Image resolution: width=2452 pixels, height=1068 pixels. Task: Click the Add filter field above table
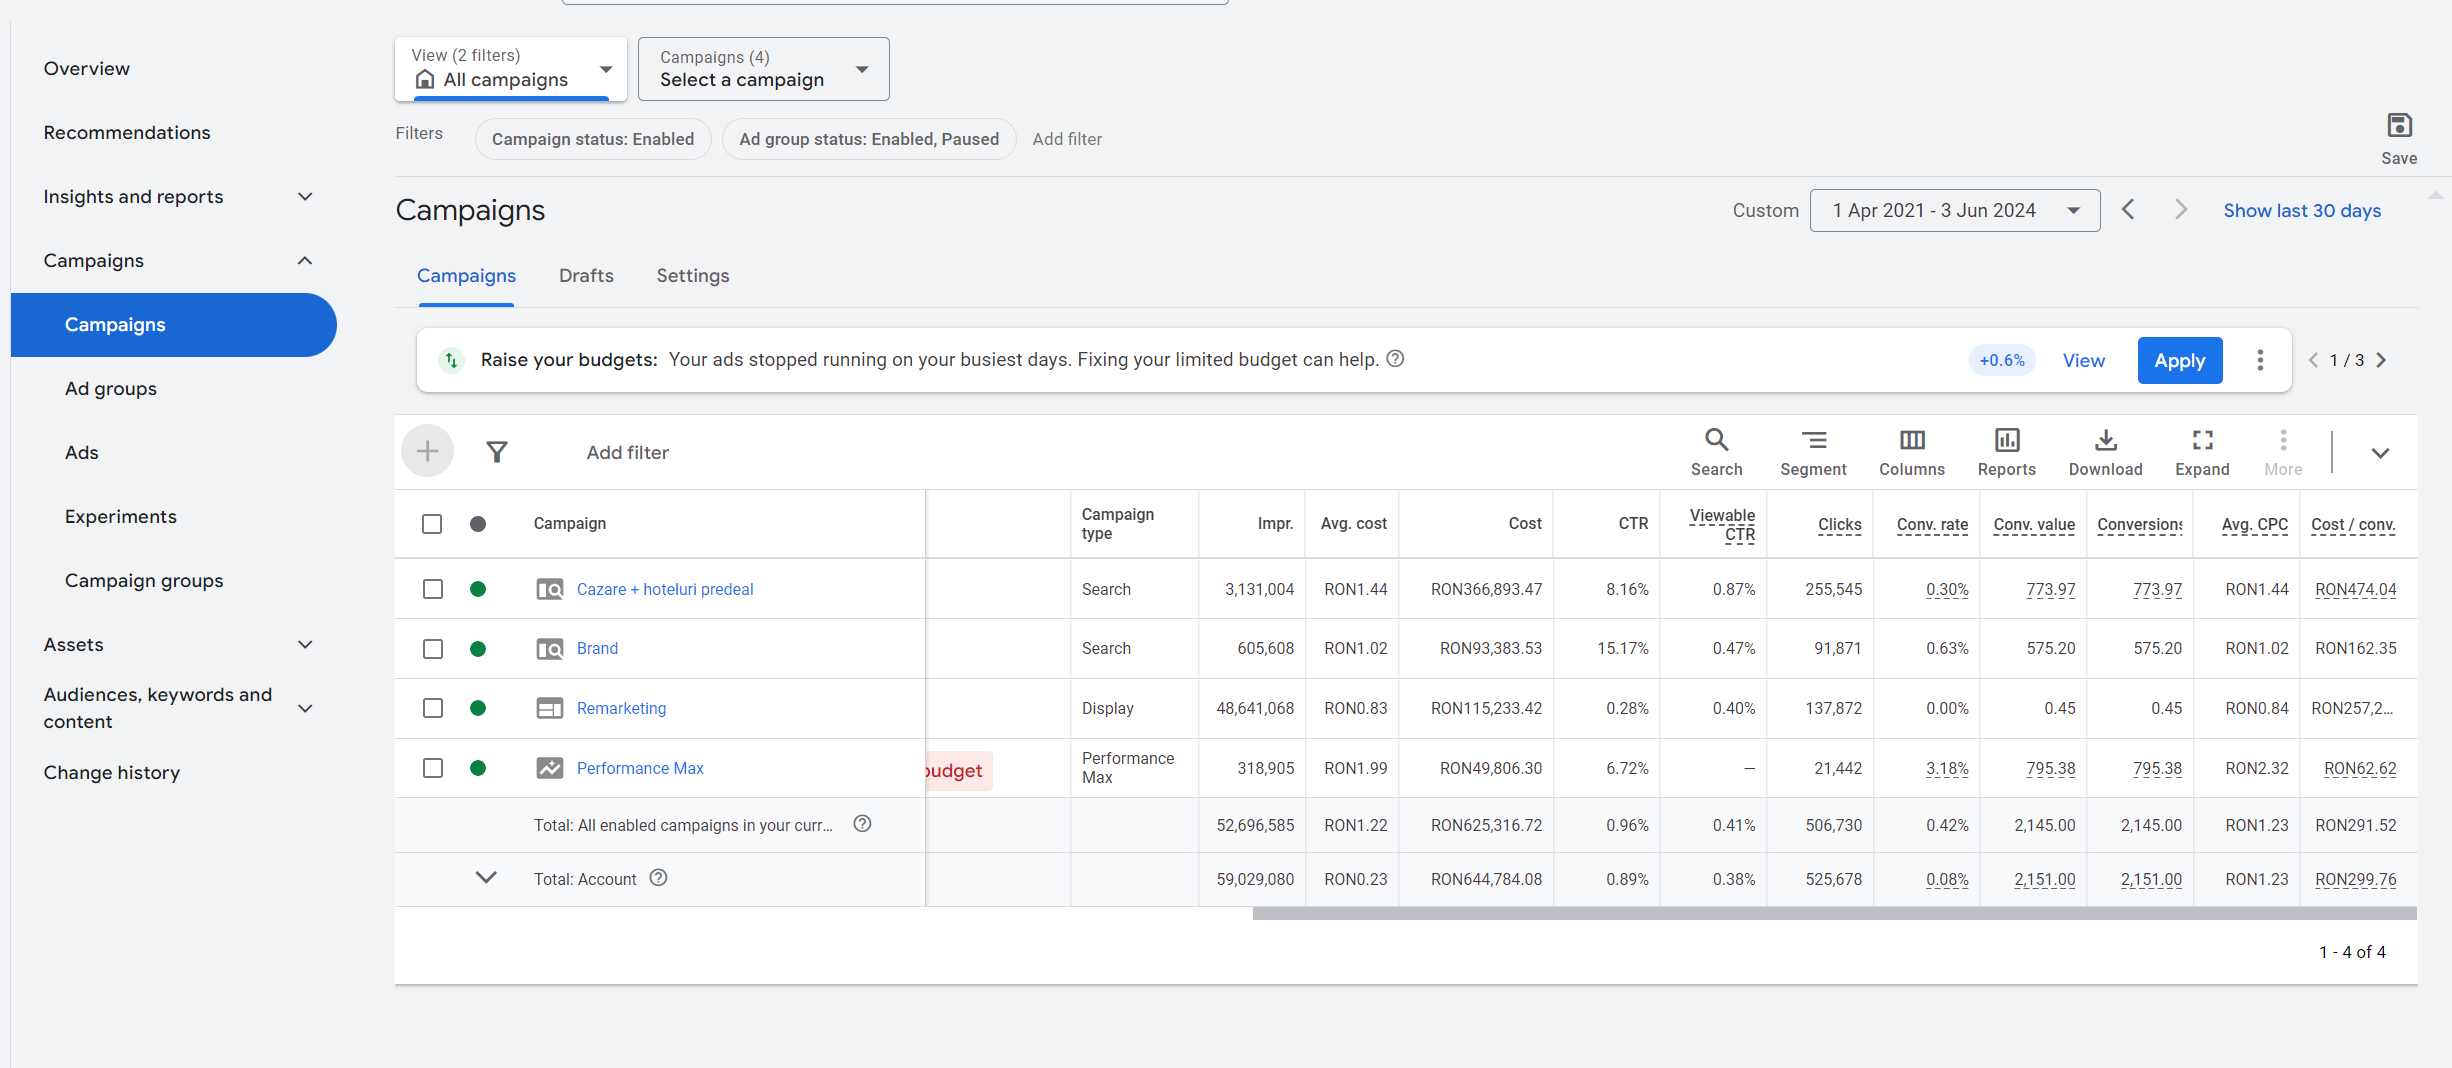click(627, 453)
